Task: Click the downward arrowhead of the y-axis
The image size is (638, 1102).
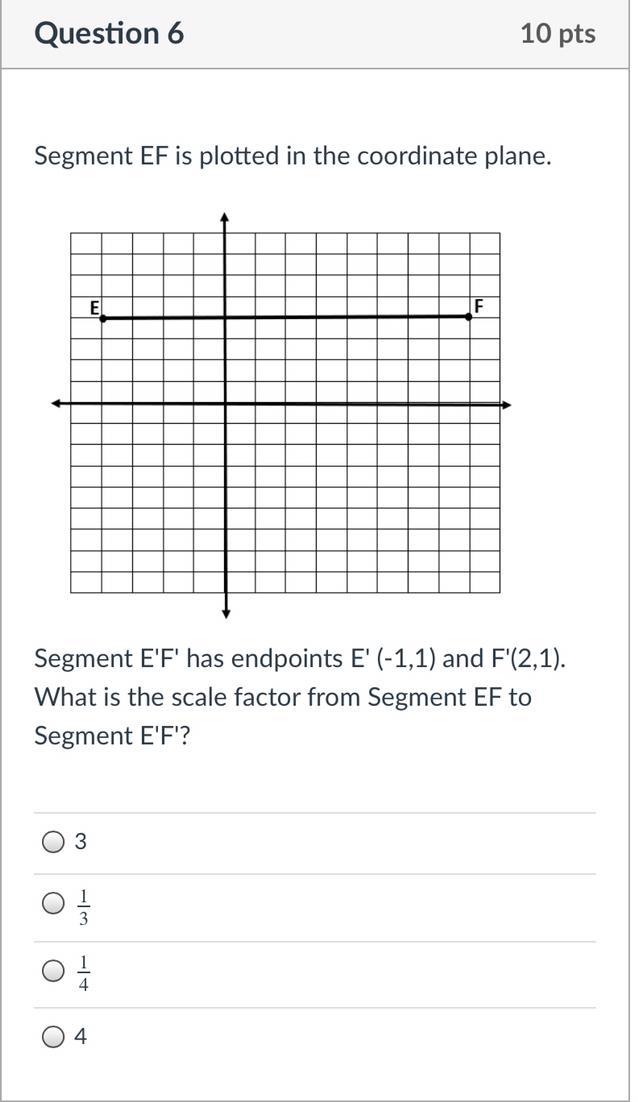Action: click(x=227, y=612)
